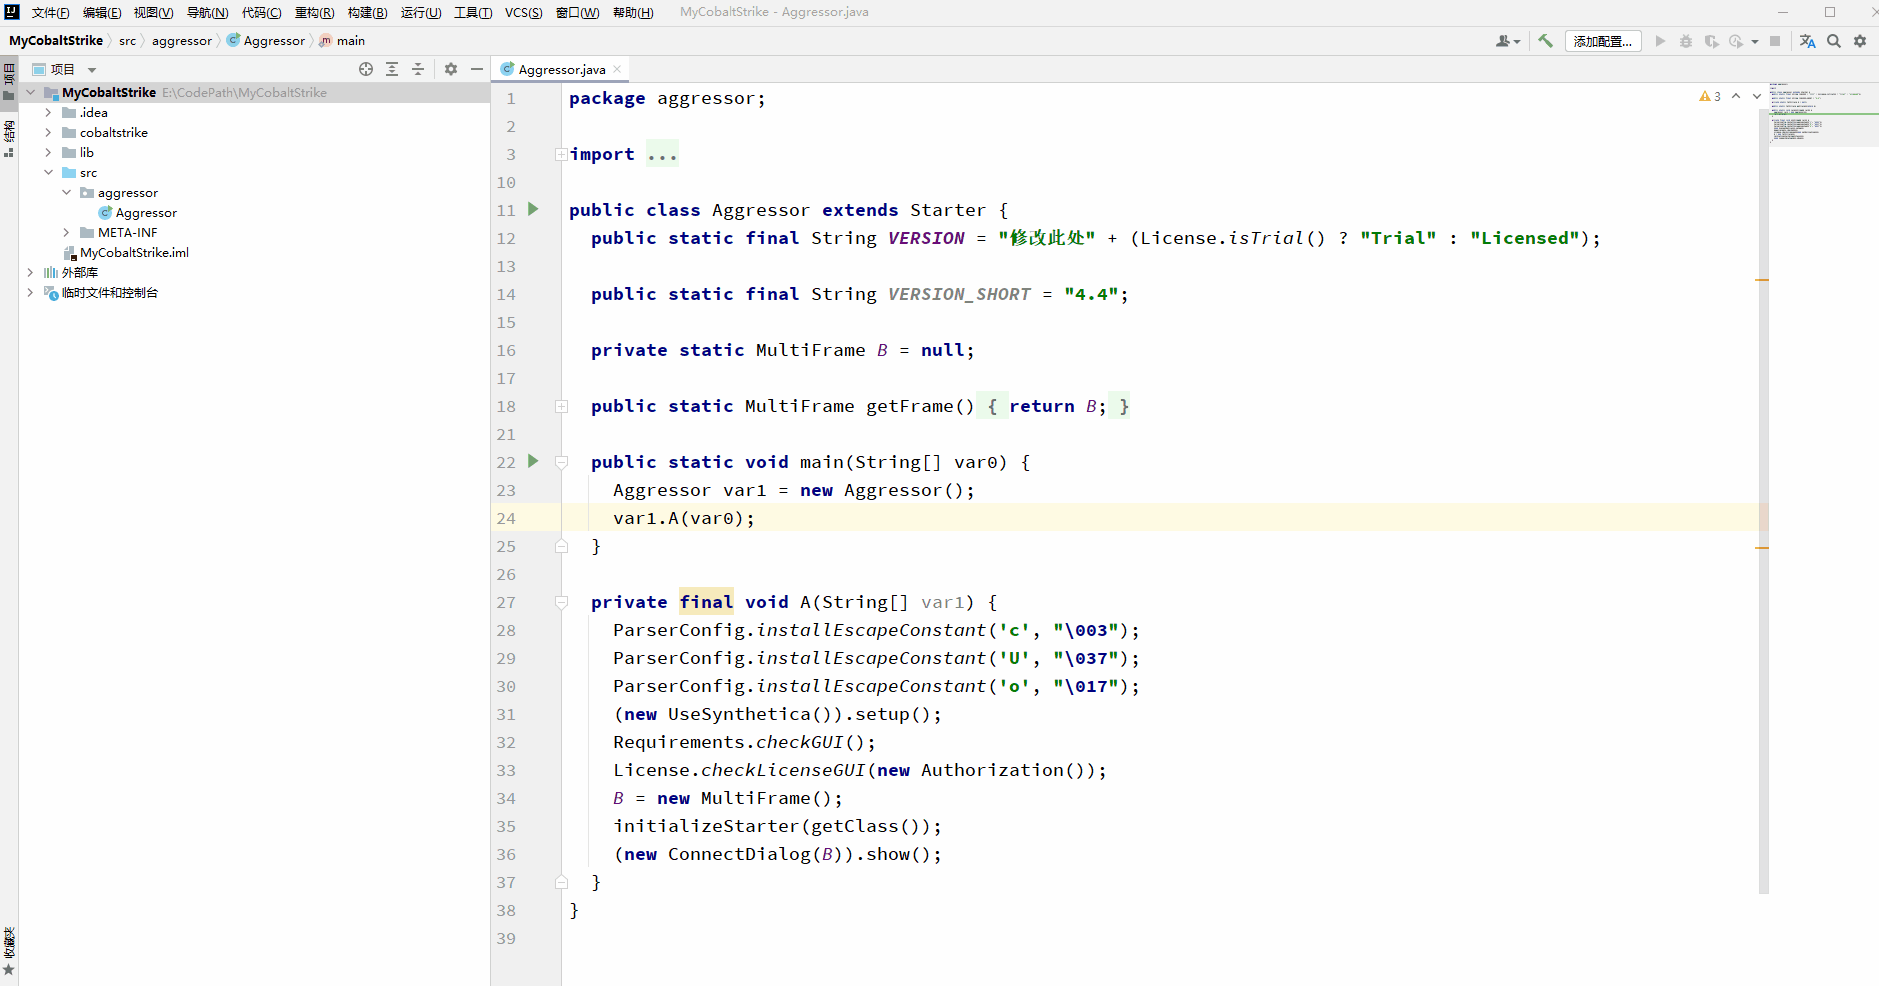Click aggressor in the breadcrumb bar

tap(182, 41)
